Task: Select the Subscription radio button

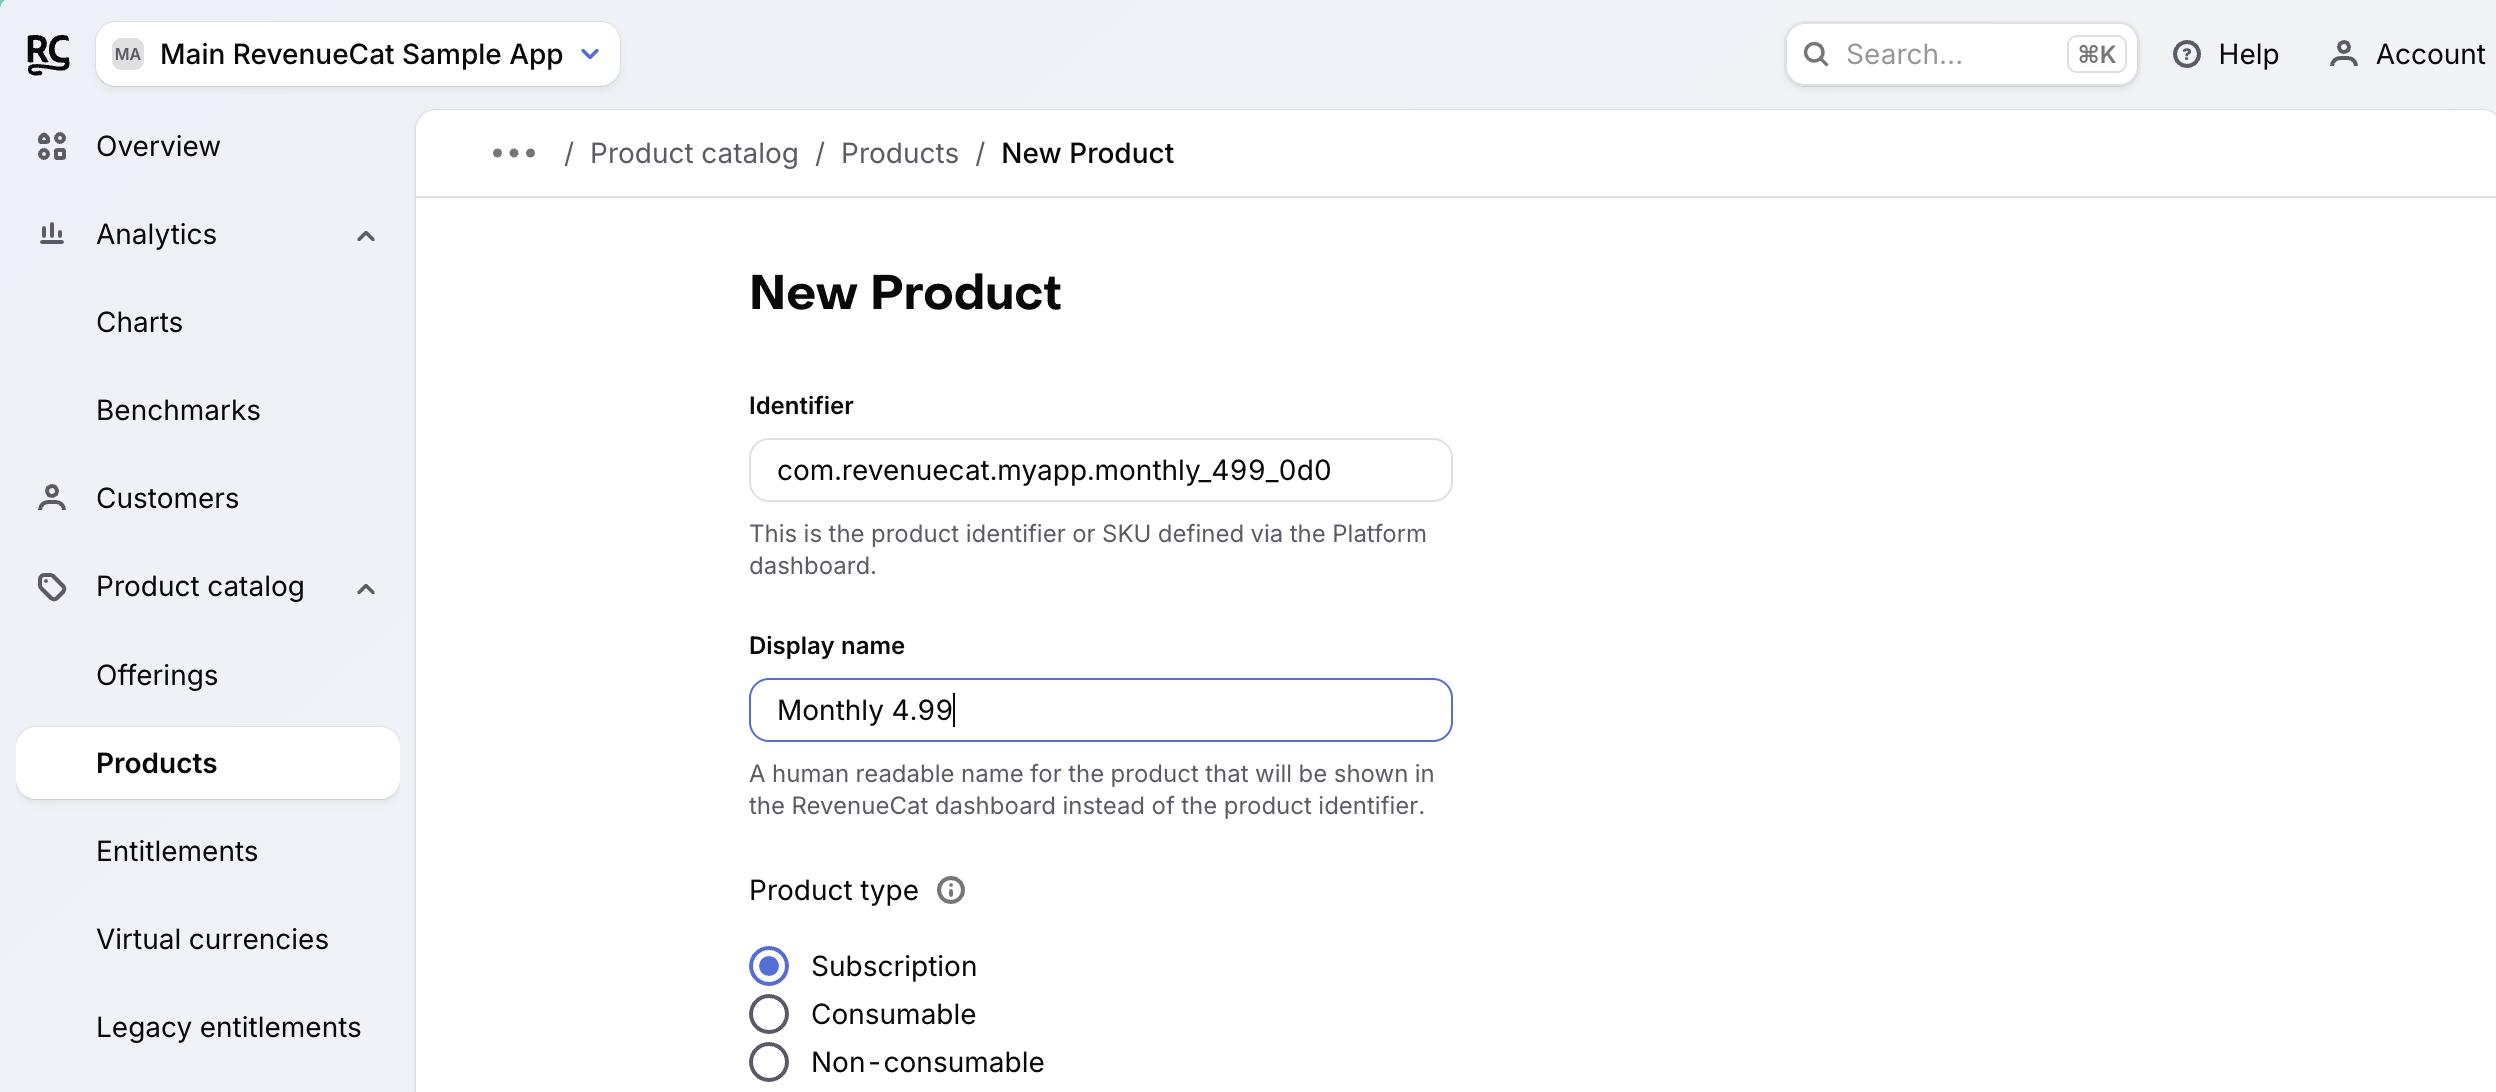Action: 769,966
